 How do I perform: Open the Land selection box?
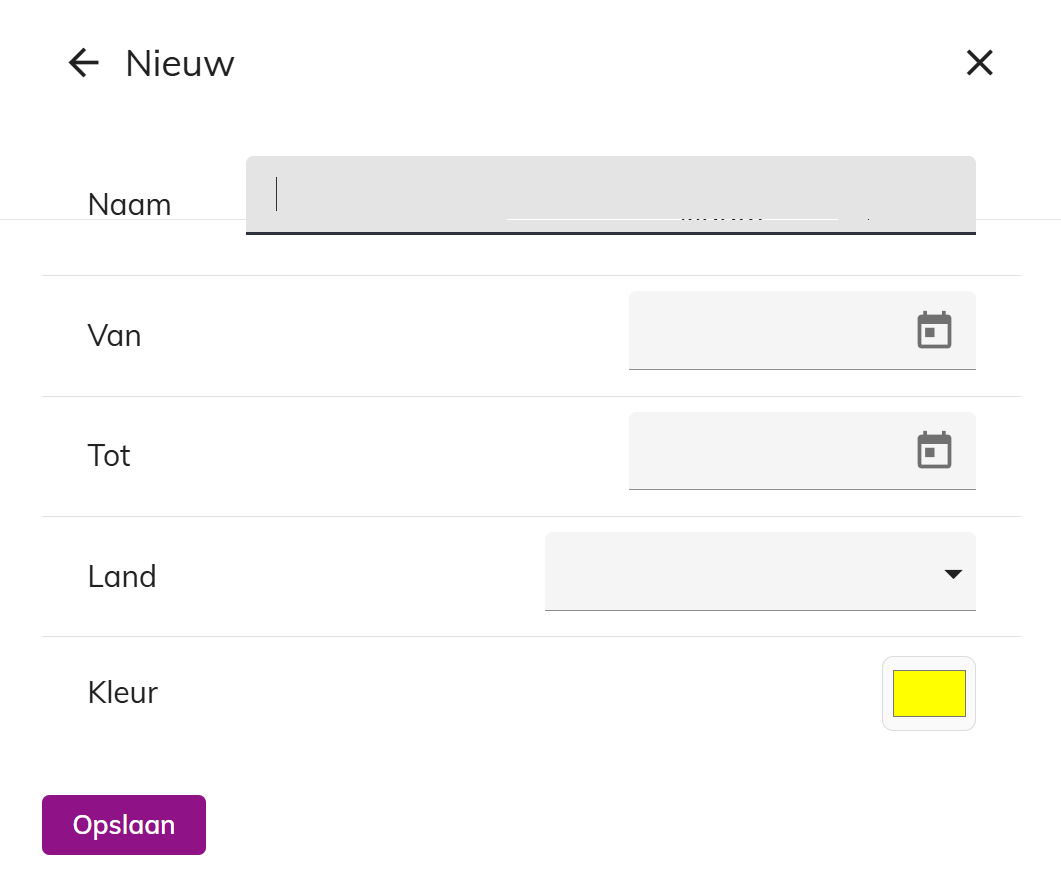(760, 571)
